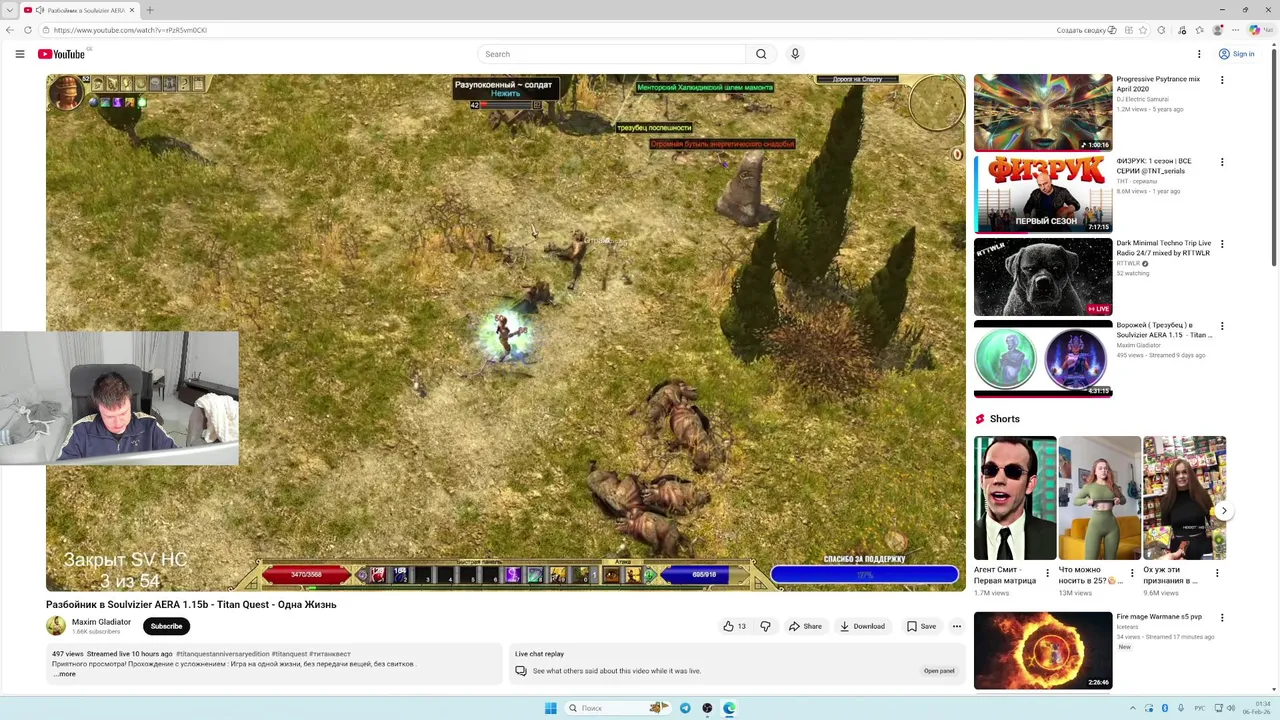Download the video

click(x=862, y=626)
